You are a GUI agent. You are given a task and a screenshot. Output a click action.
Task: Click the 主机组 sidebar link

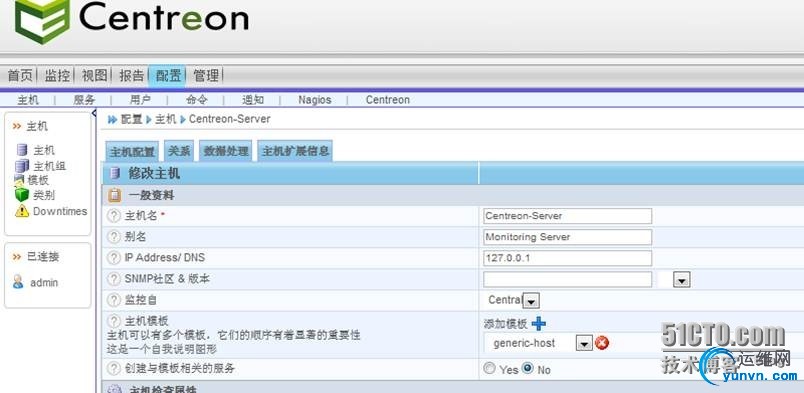tap(50, 166)
